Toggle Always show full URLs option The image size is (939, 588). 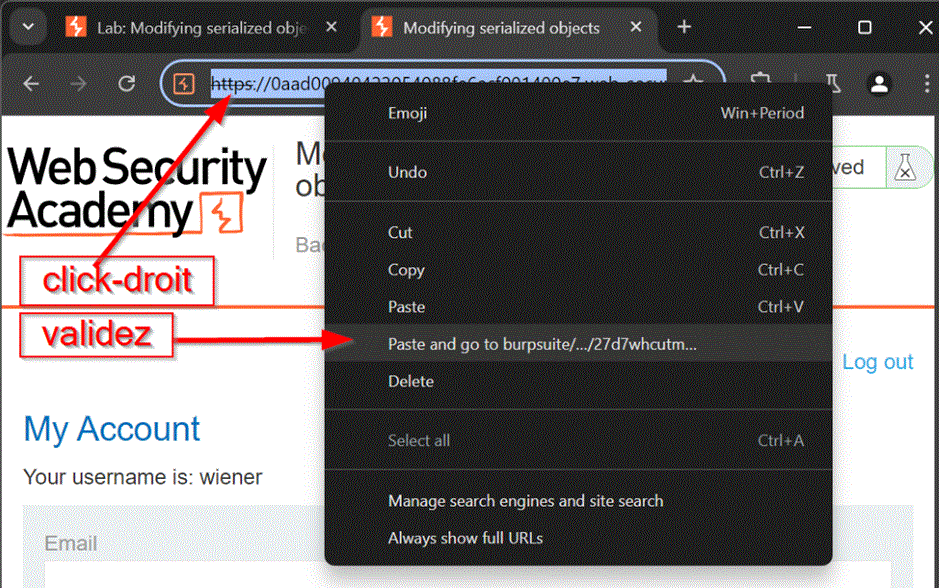[465, 538]
